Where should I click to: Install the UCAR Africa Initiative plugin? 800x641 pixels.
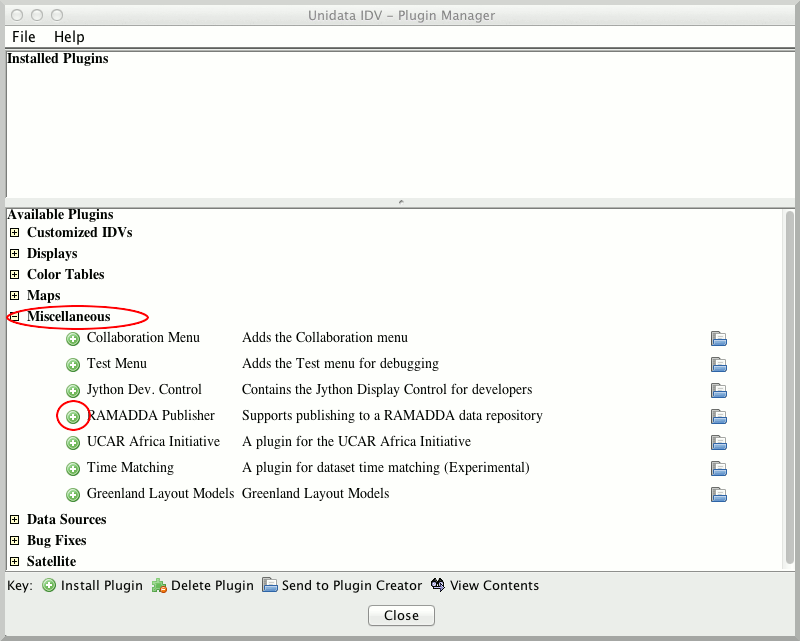tap(73, 442)
